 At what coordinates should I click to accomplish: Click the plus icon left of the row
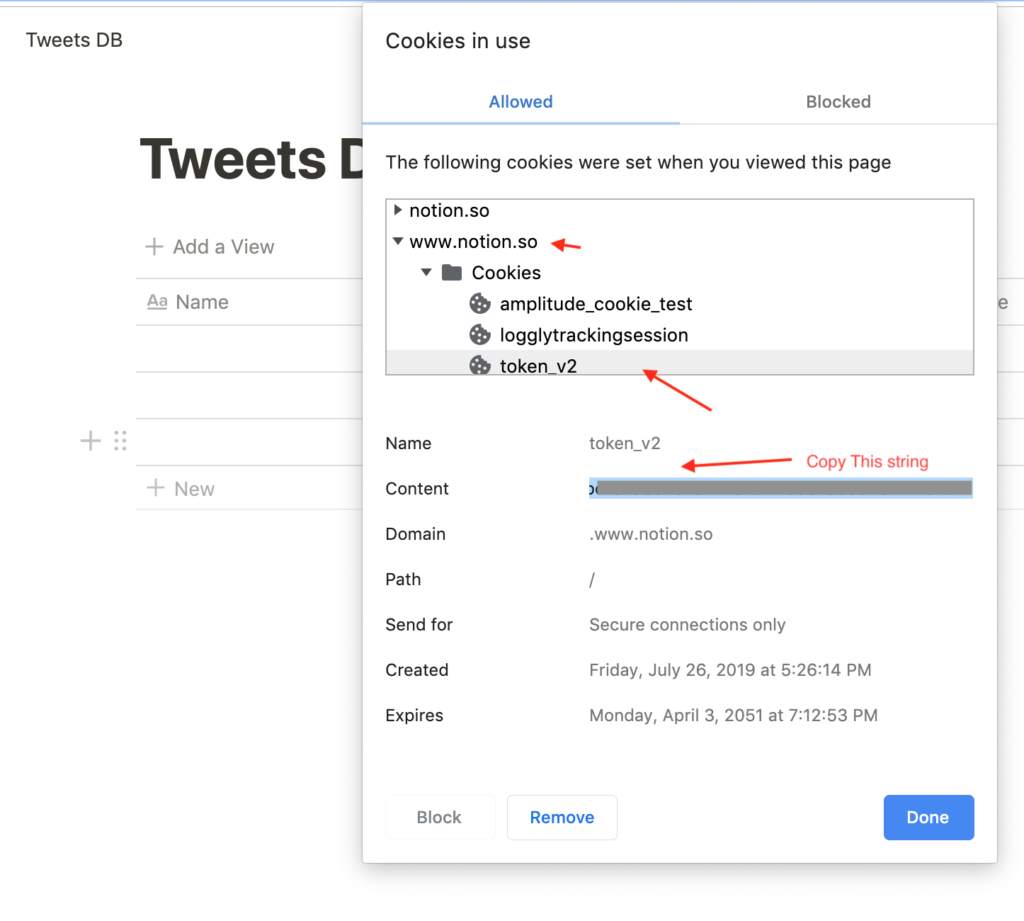coord(90,441)
